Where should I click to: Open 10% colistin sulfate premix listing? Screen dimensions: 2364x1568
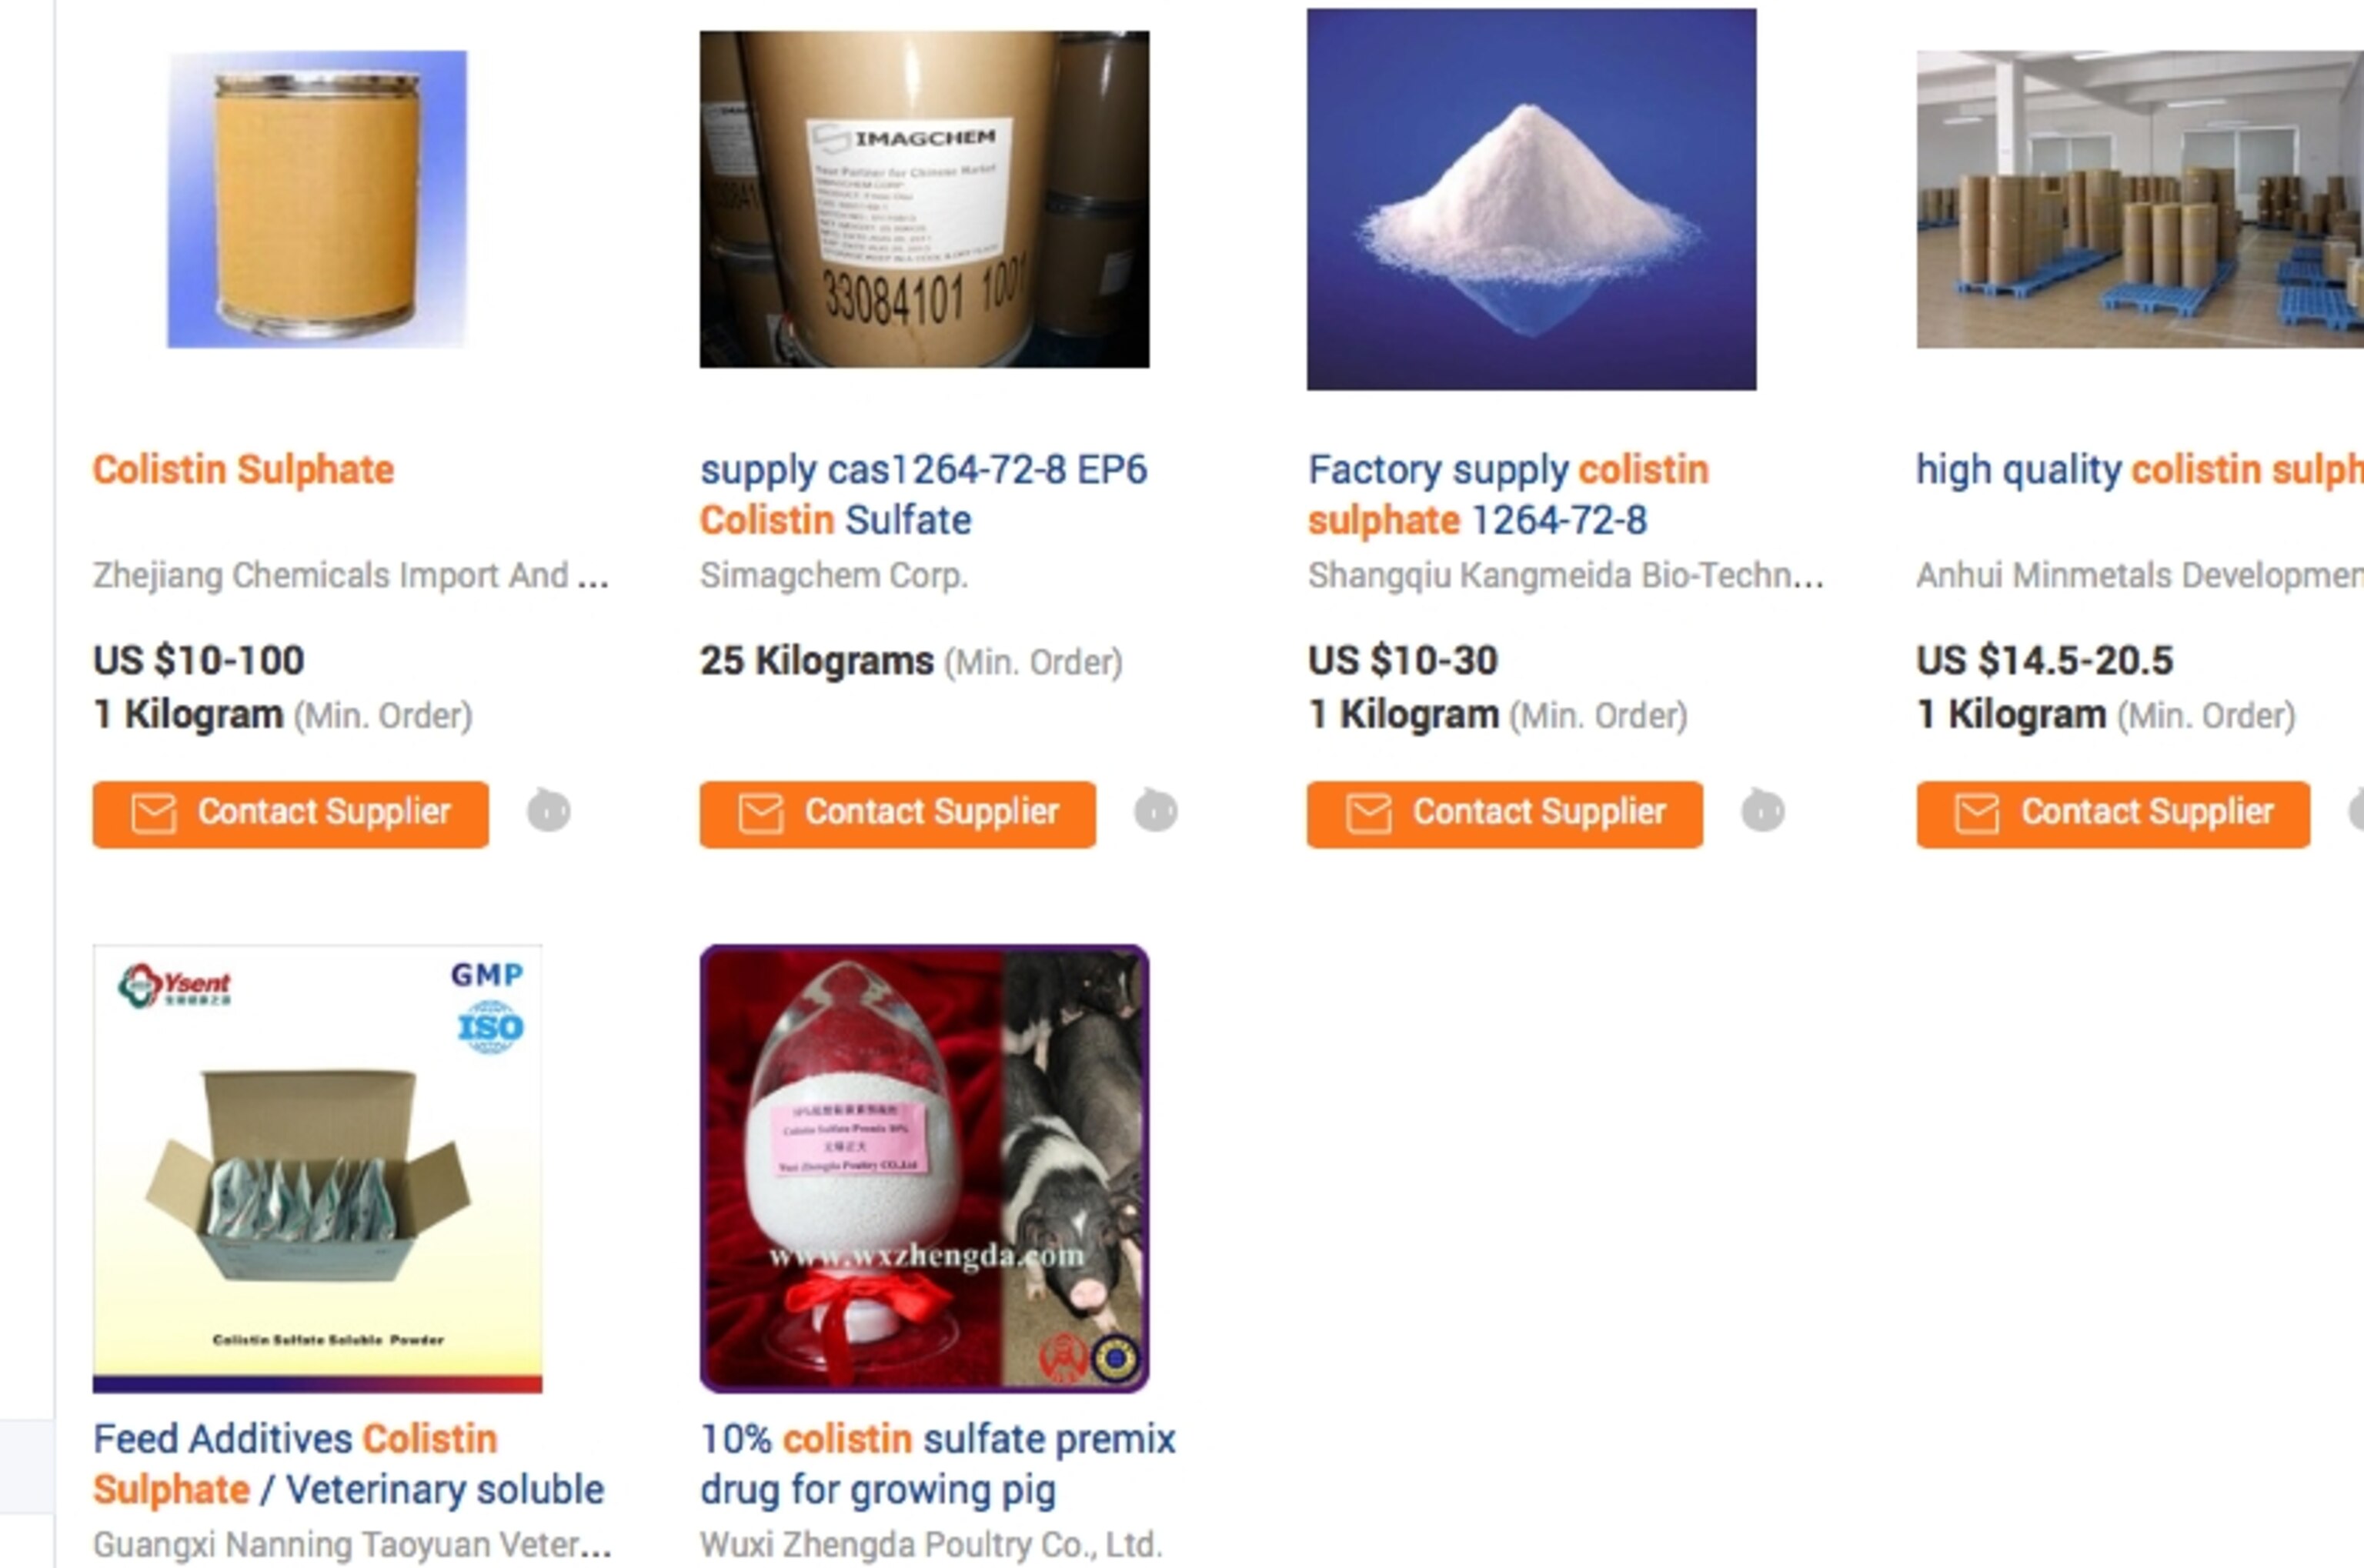coord(938,1464)
